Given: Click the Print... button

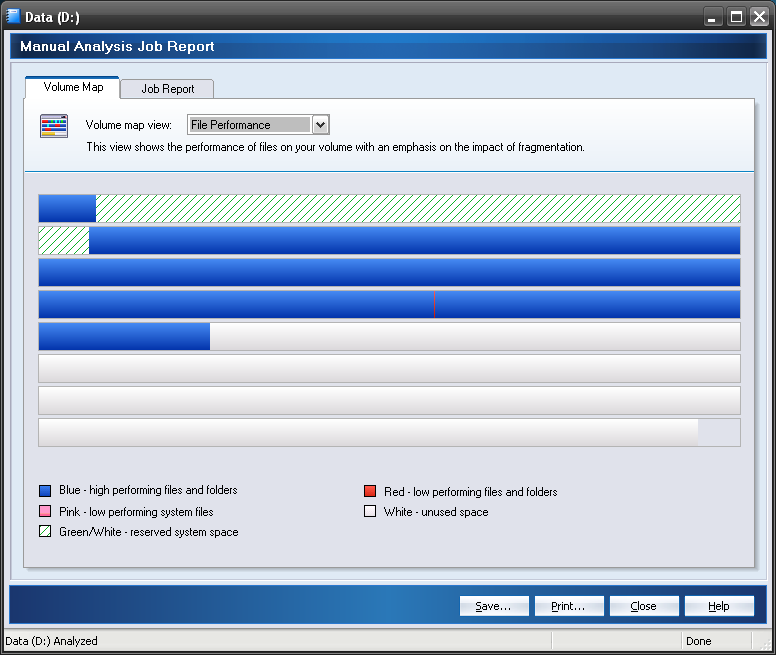Looking at the screenshot, I should click(569, 606).
